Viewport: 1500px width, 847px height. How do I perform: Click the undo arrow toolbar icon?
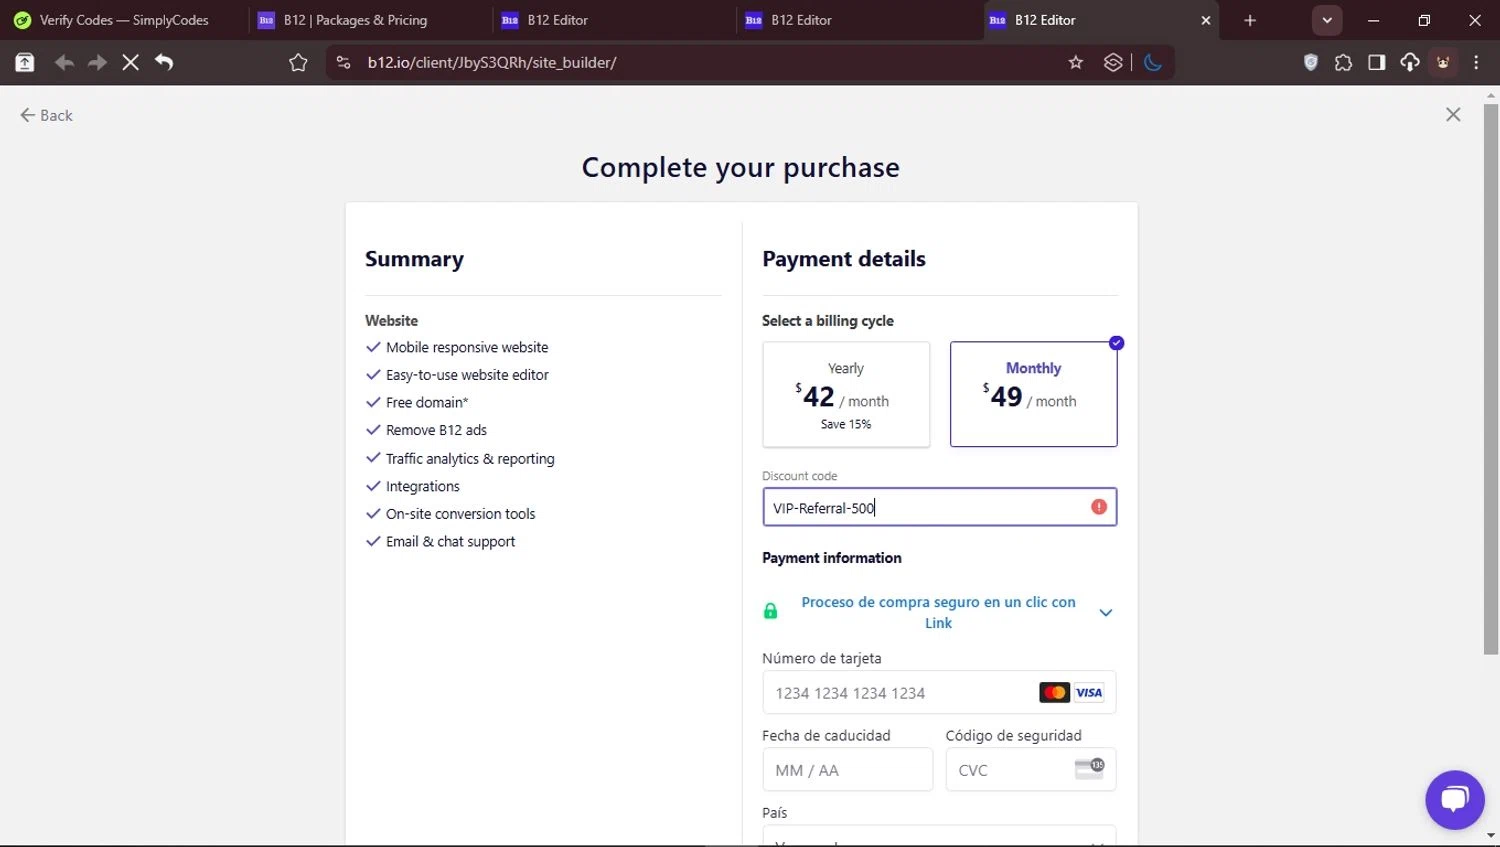[164, 62]
